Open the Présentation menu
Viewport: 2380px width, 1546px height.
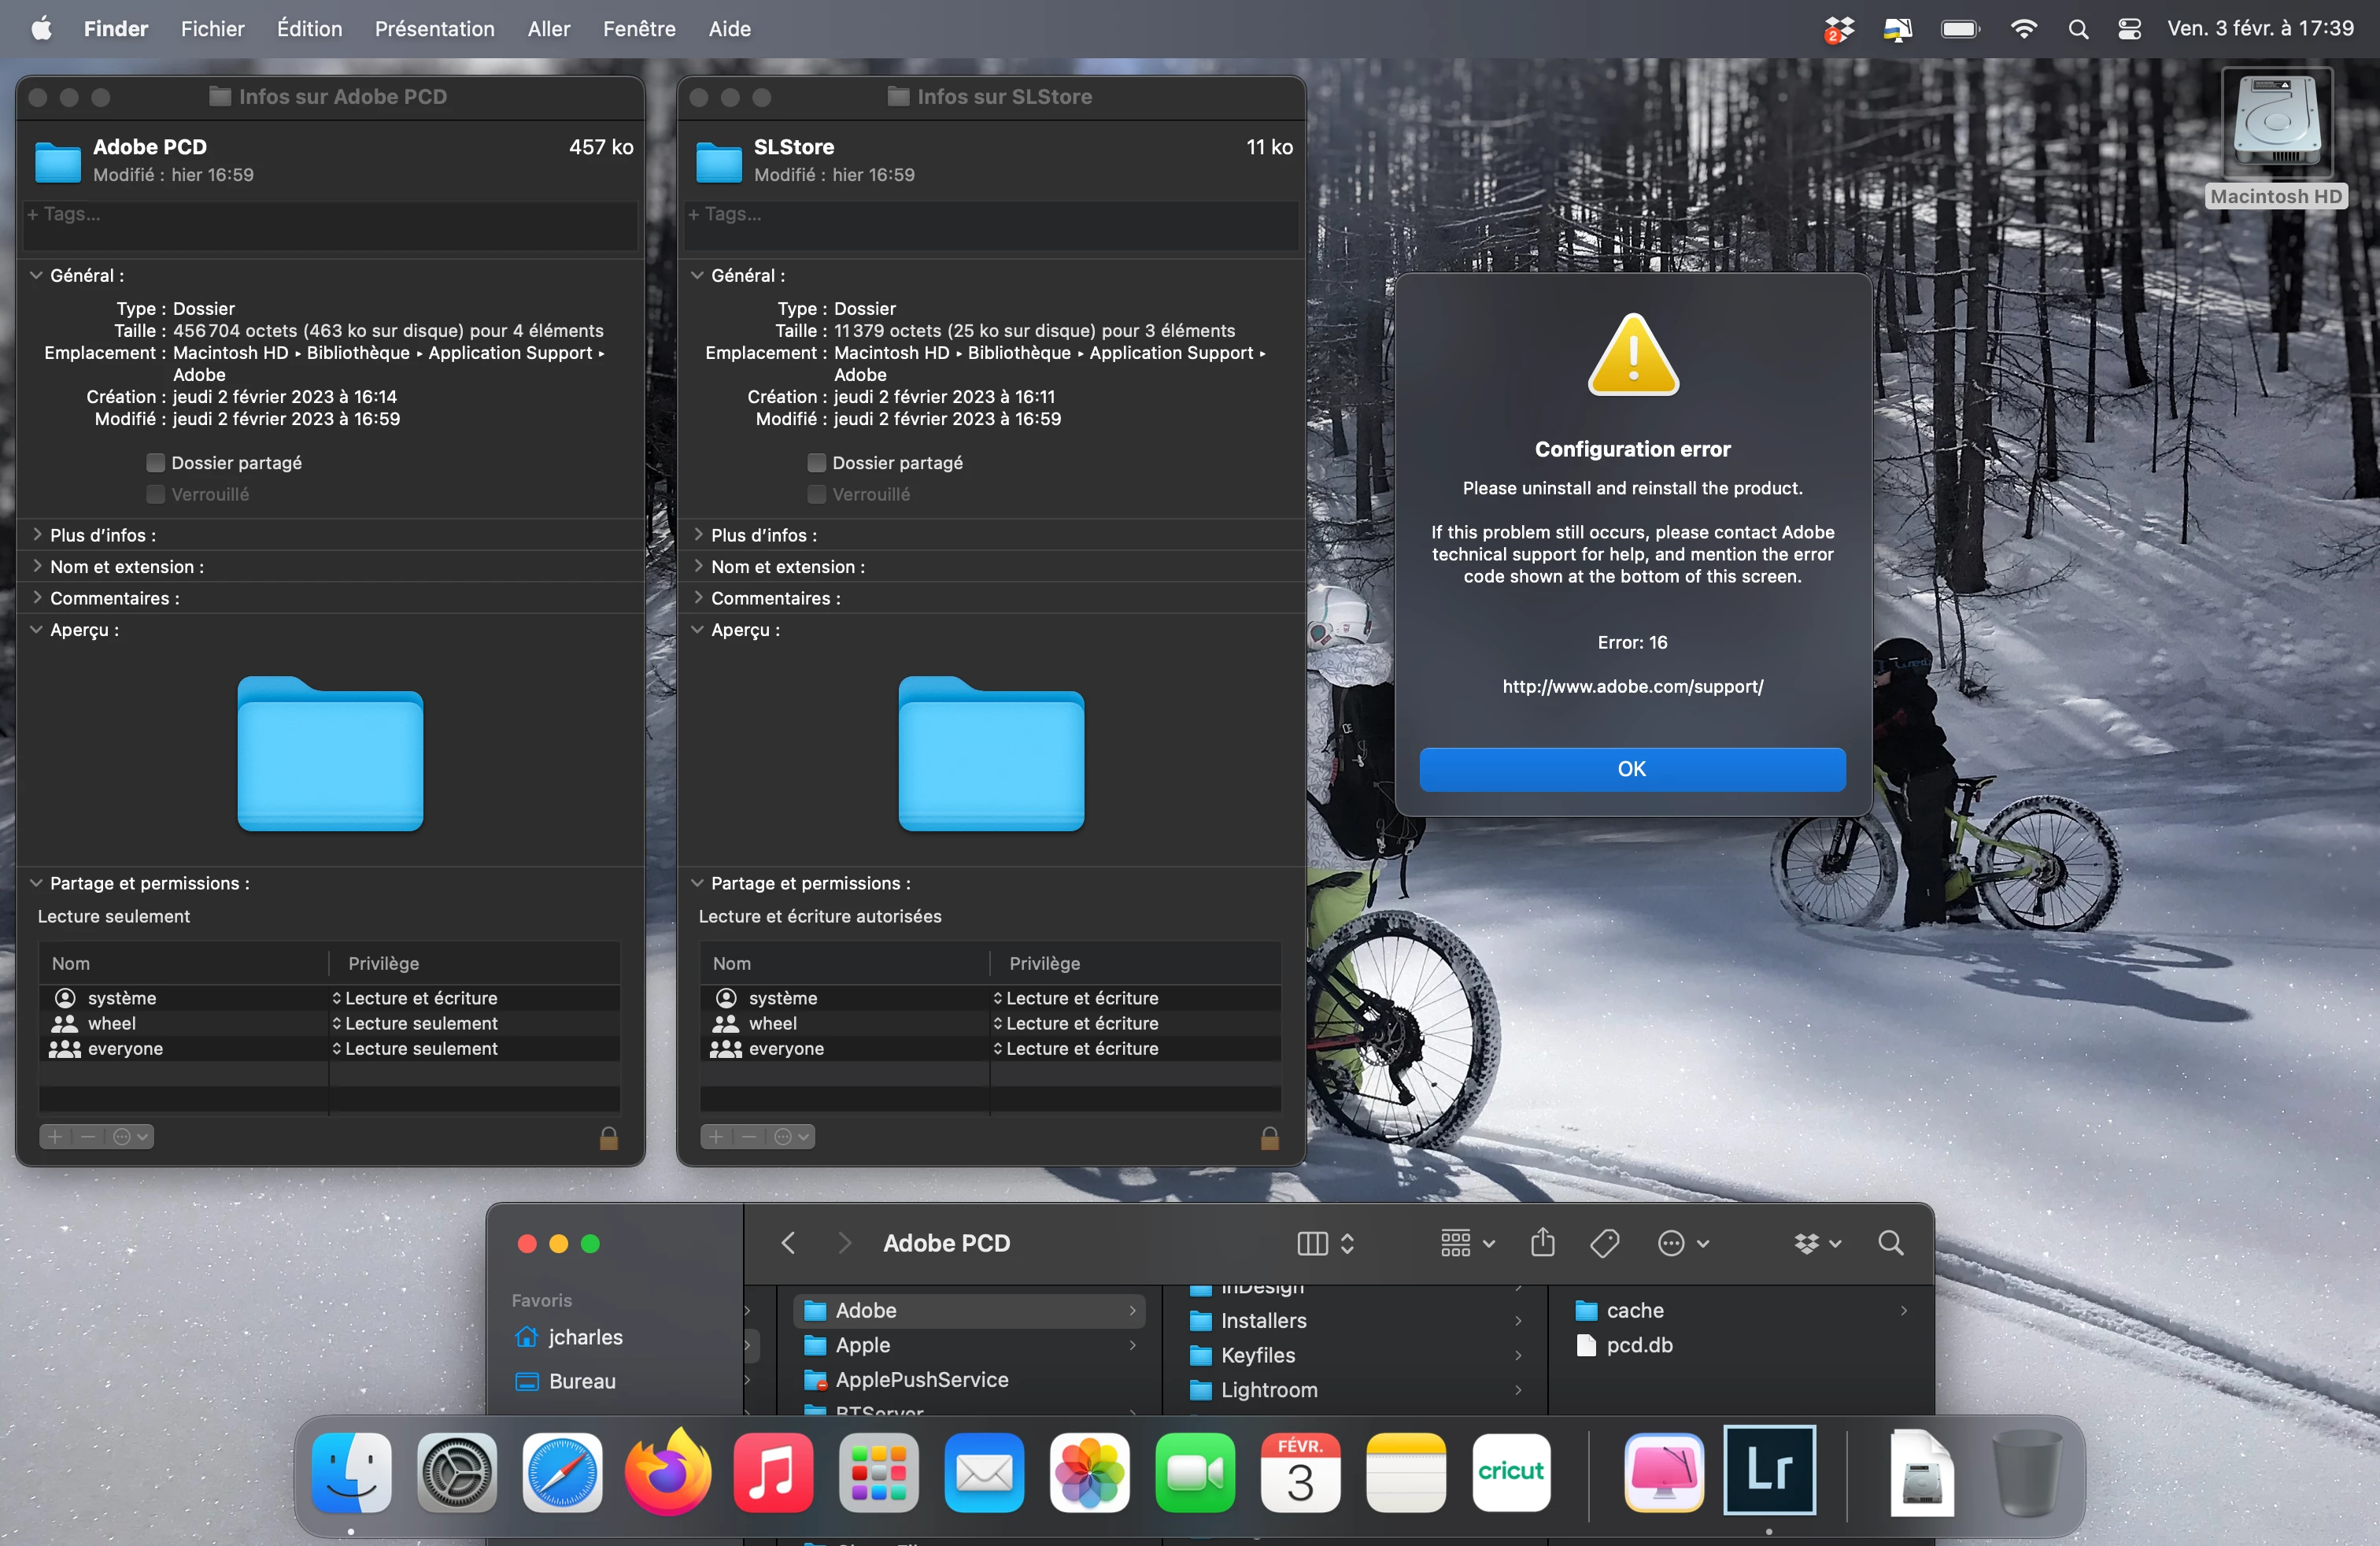(434, 29)
